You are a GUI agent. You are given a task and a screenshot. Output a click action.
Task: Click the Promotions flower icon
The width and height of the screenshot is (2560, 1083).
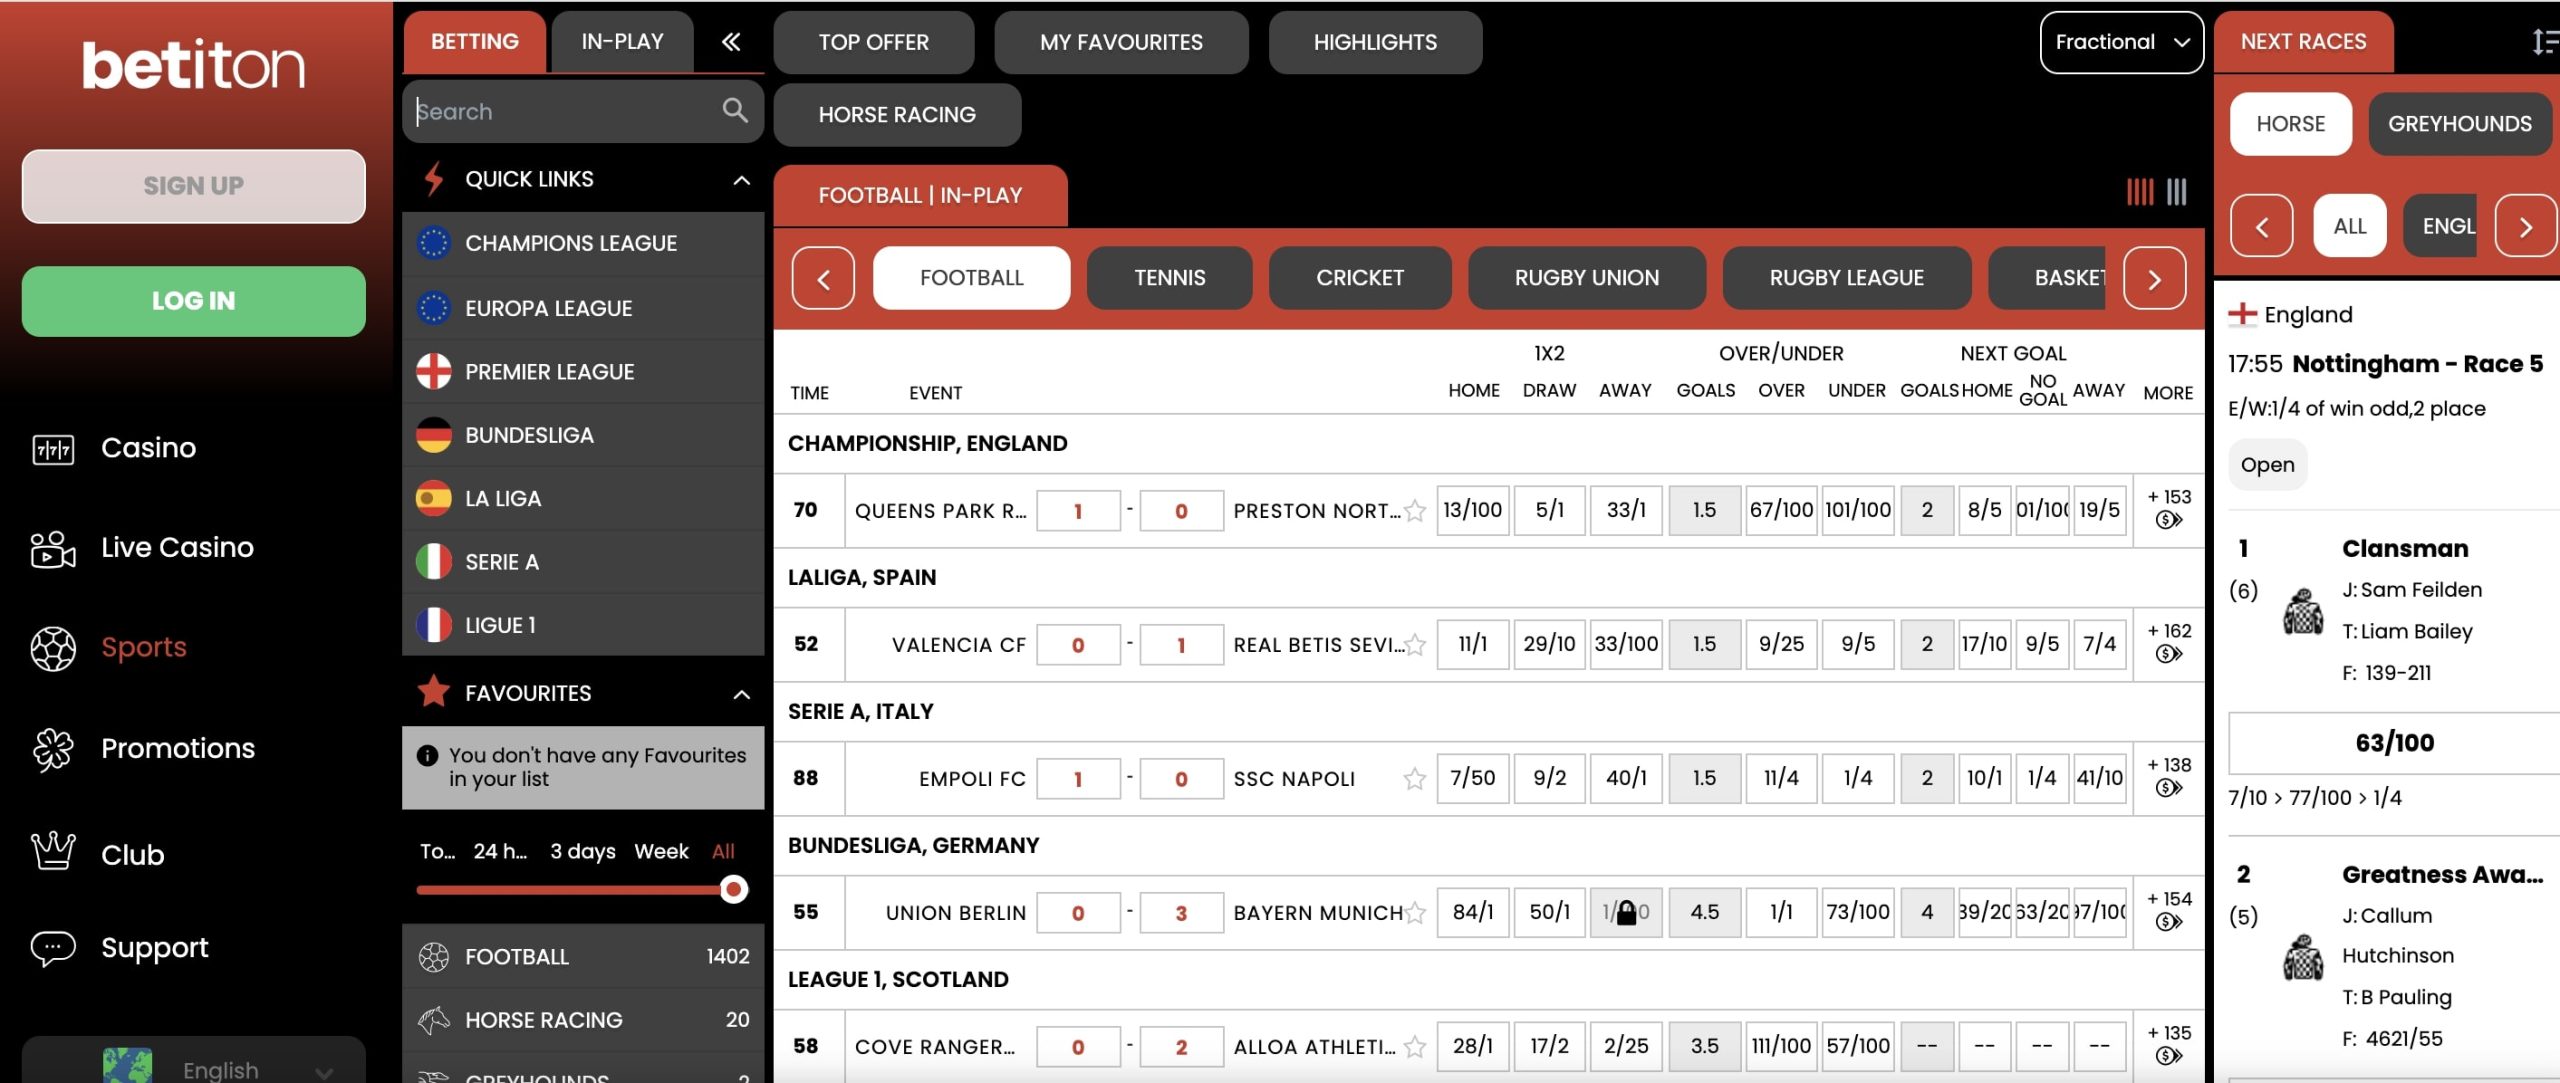tap(53, 749)
